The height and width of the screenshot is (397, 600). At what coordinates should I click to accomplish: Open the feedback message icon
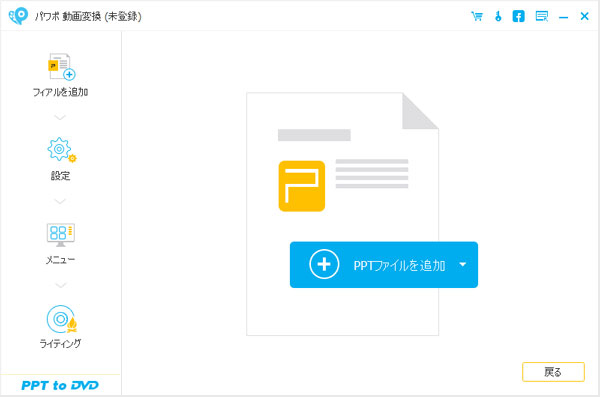tap(541, 16)
